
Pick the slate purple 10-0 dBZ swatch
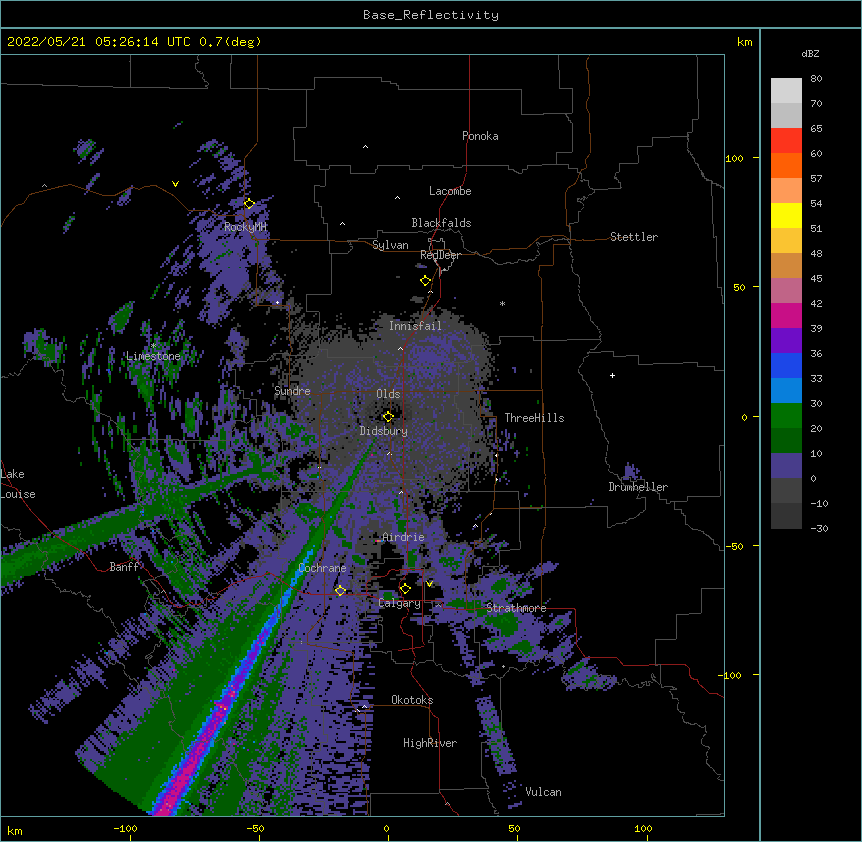tap(786, 466)
